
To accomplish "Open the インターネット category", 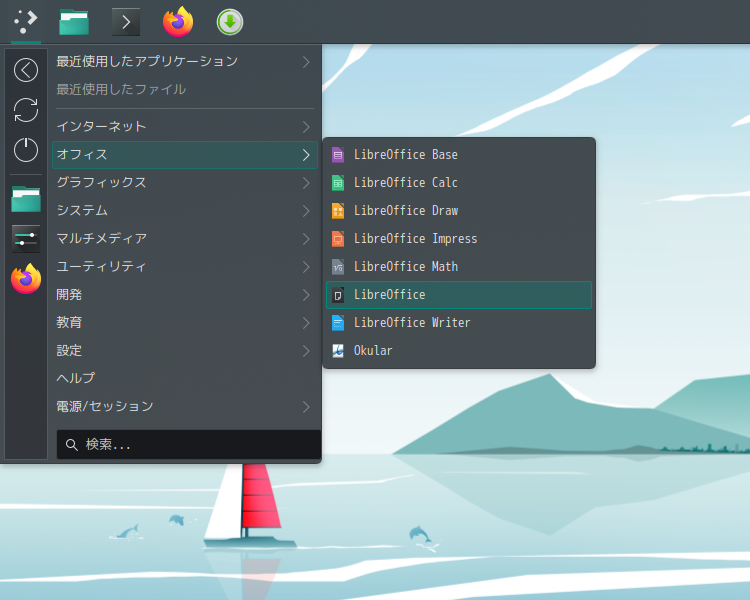I will coord(185,127).
